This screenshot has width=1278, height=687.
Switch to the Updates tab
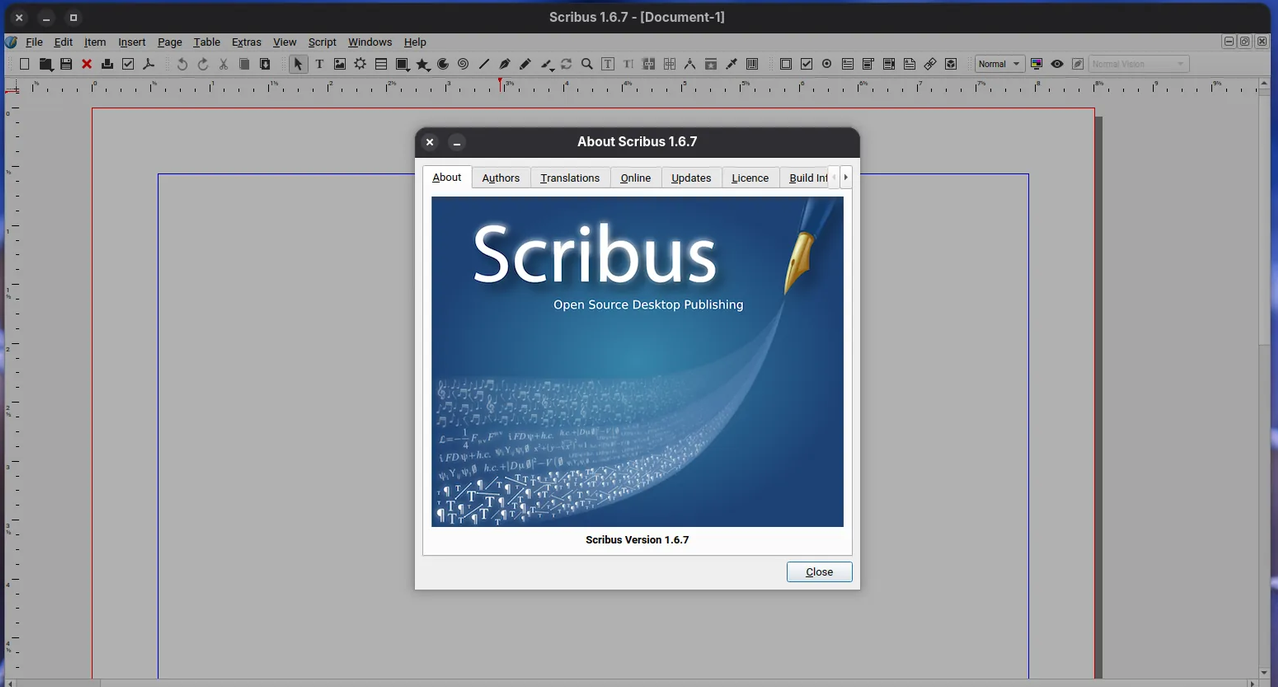pyautogui.click(x=691, y=178)
